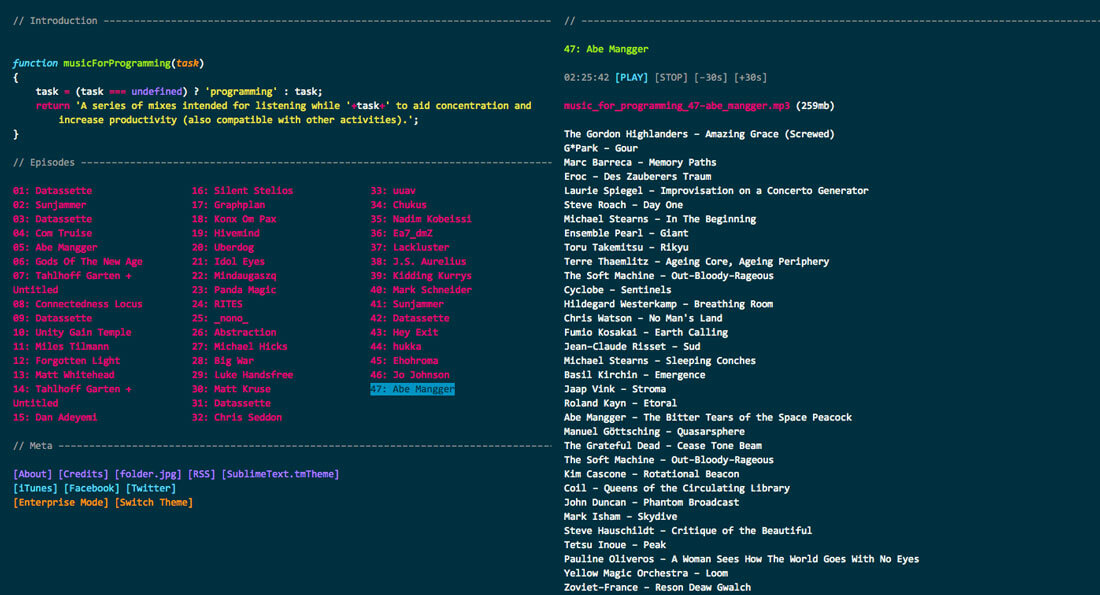Choose highlighted episode 47: Abe Mangger
The image size is (1100, 595).
click(x=412, y=389)
